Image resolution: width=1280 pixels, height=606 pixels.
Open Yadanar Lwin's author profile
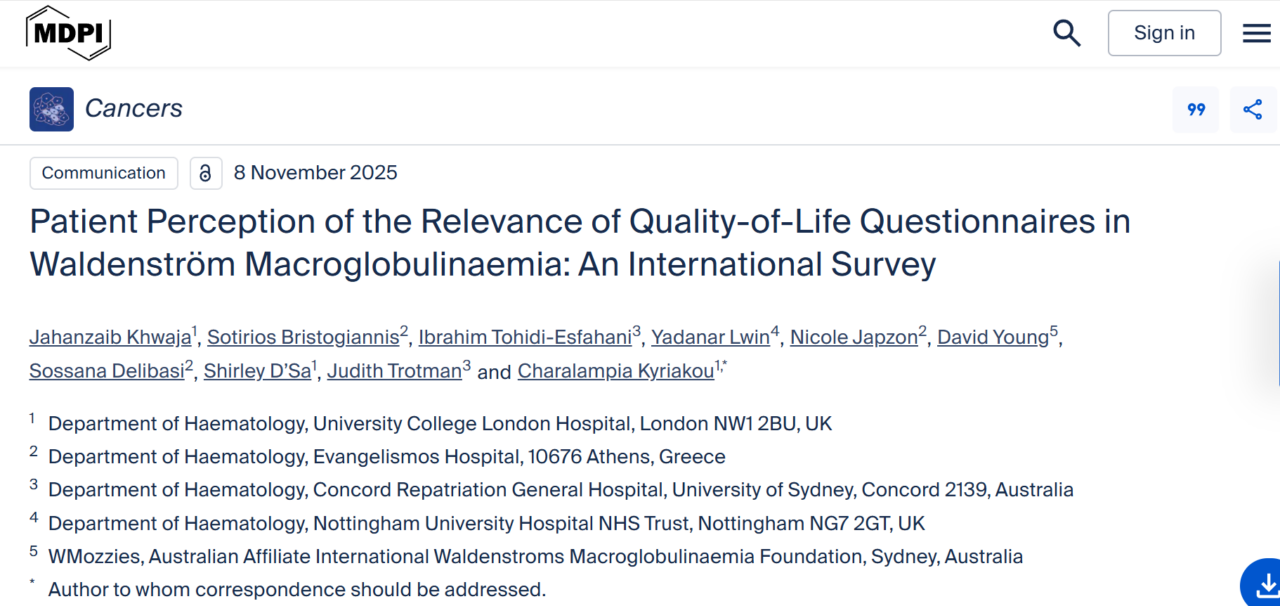(x=710, y=337)
